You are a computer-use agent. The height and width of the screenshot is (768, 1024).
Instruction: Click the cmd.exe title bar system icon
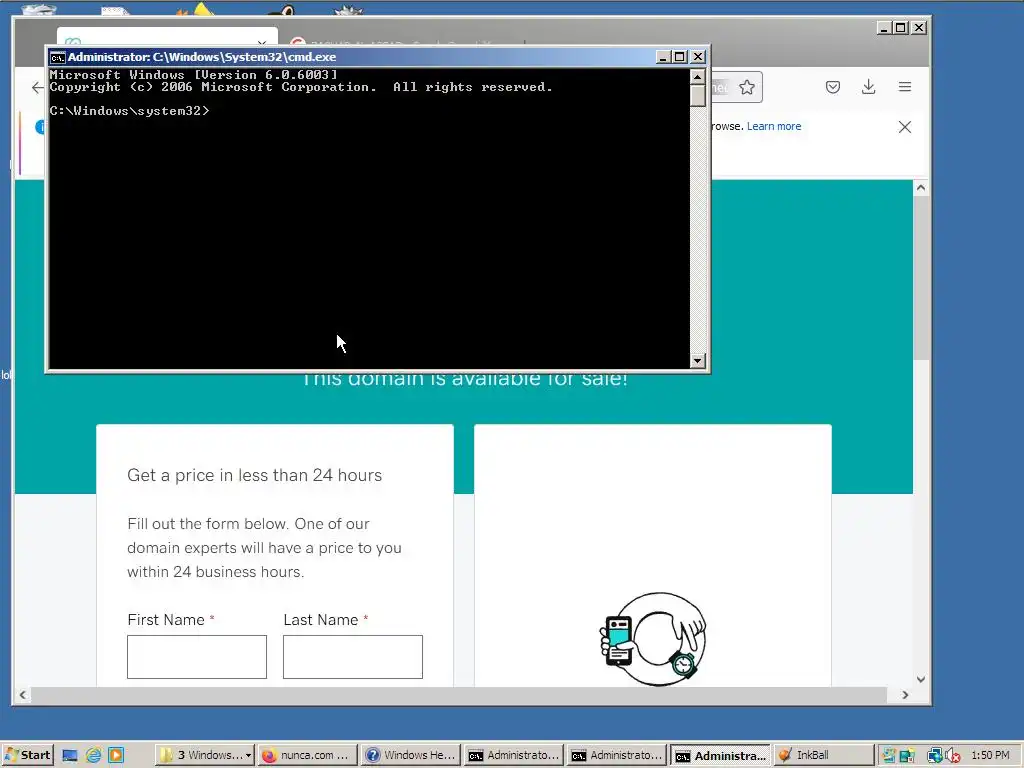(57, 57)
